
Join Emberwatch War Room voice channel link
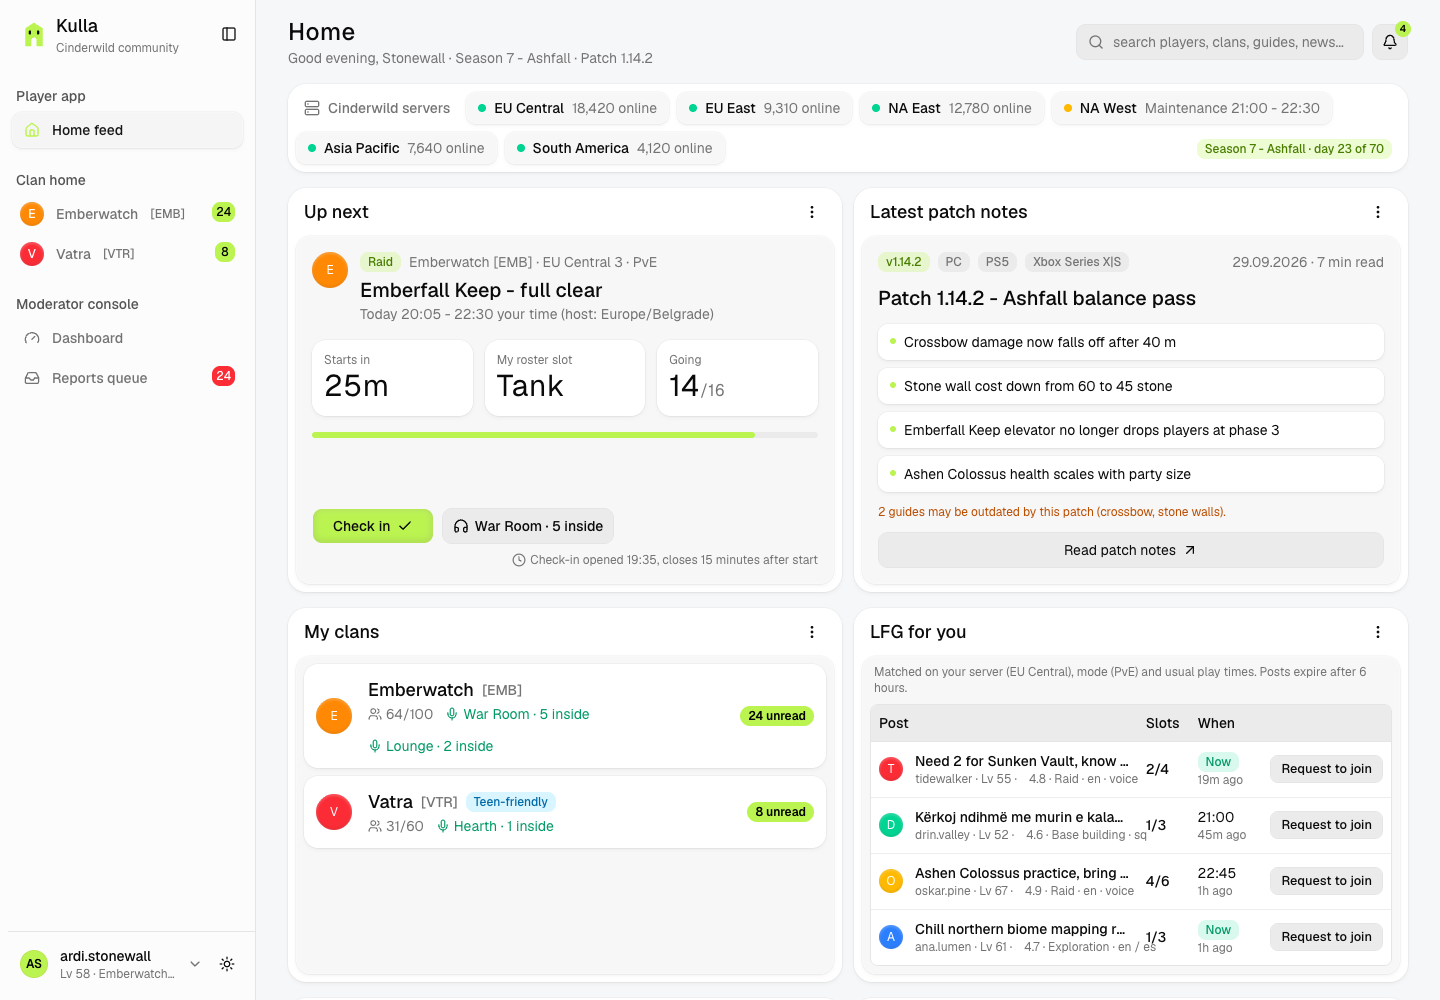[x=517, y=714]
